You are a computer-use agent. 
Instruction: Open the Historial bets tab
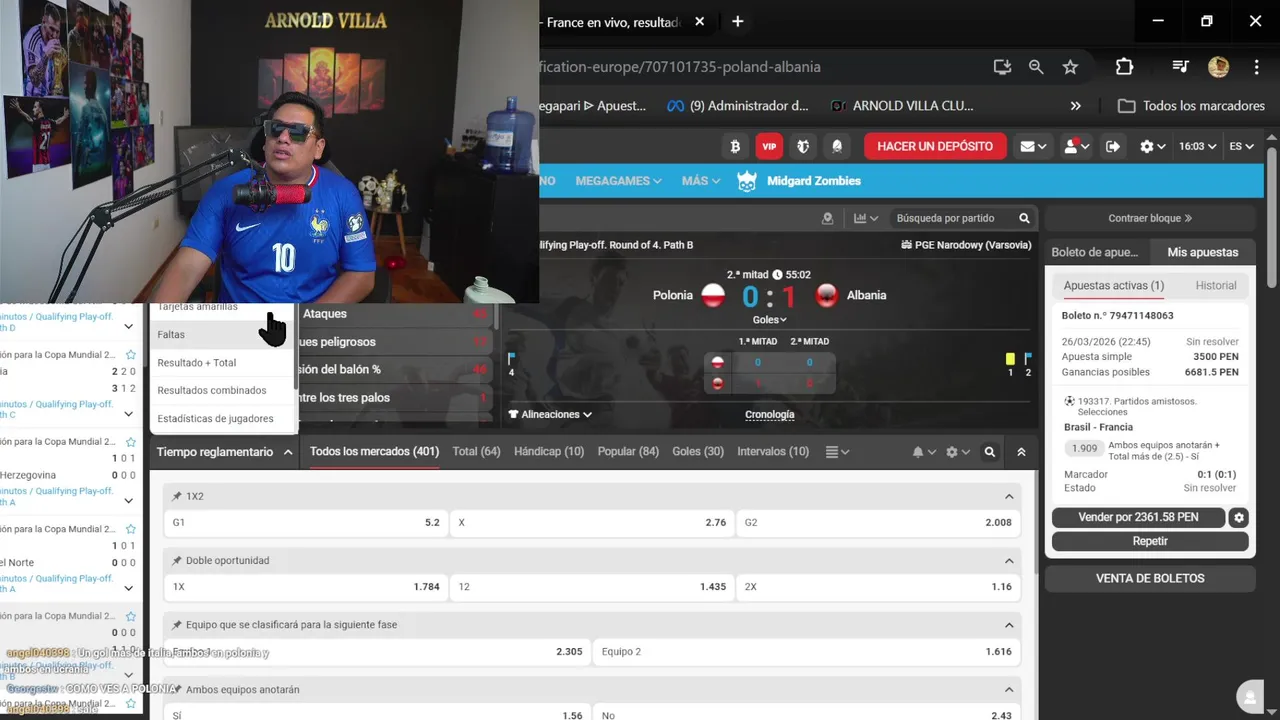(1216, 285)
